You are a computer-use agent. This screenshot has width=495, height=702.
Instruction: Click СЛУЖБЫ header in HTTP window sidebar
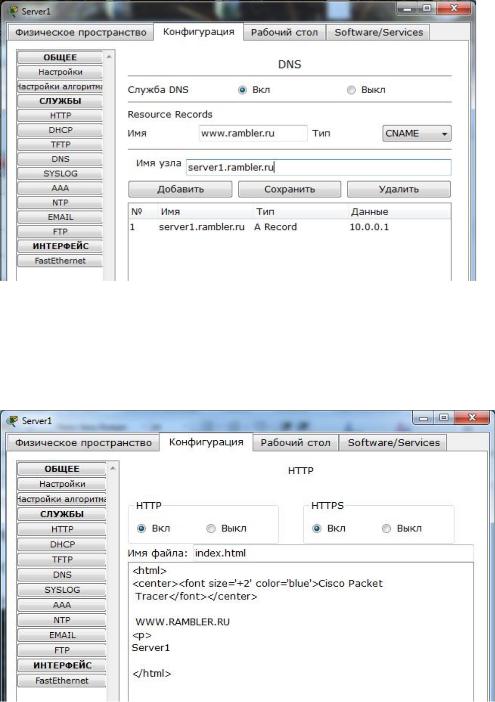point(62,514)
